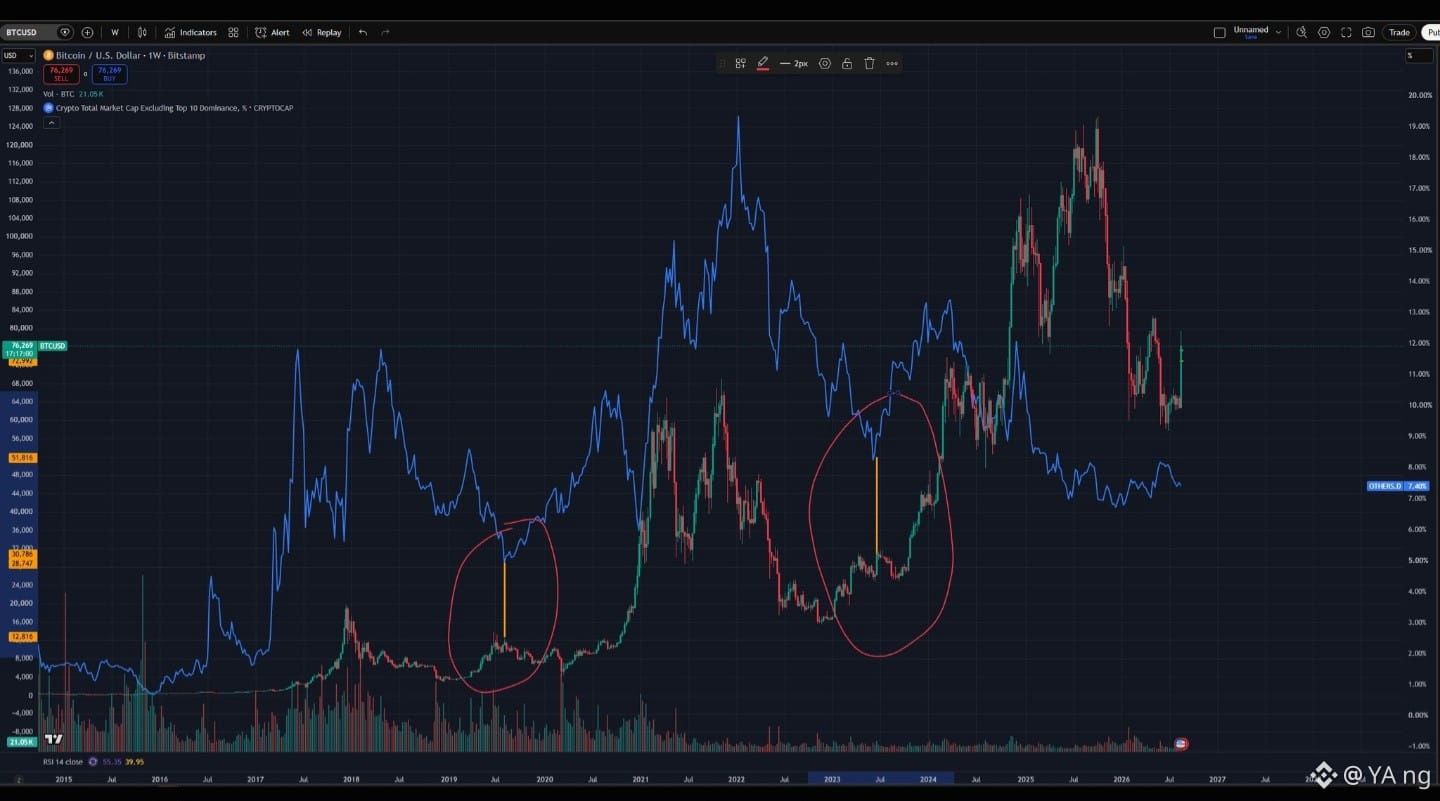Add a comparison symbol with plus icon
The image size is (1440, 801).
pyautogui.click(x=87, y=33)
